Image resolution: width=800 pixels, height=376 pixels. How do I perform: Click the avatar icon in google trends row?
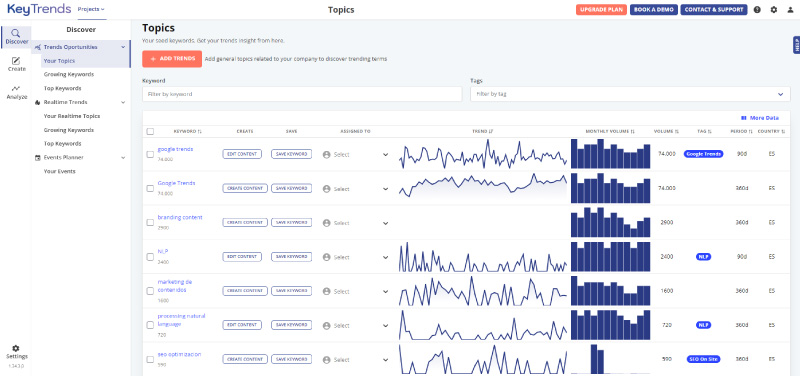click(x=327, y=154)
